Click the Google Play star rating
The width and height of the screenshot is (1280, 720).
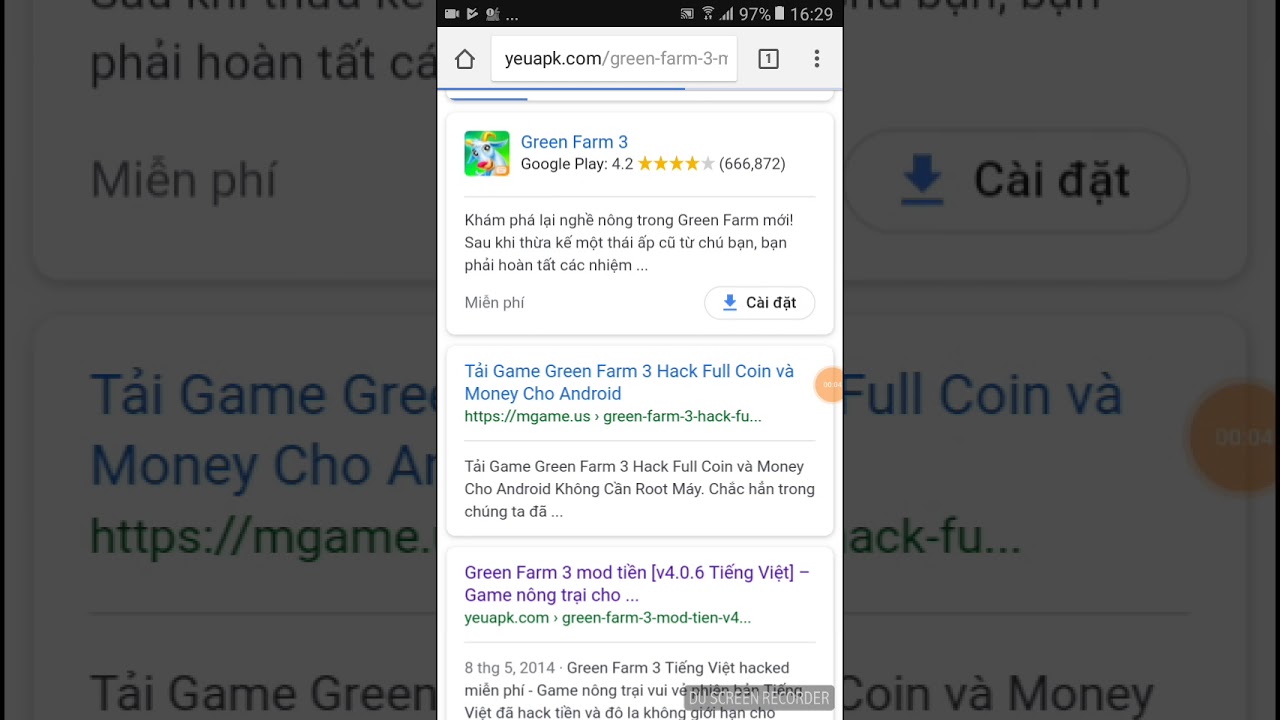(x=676, y=164)
